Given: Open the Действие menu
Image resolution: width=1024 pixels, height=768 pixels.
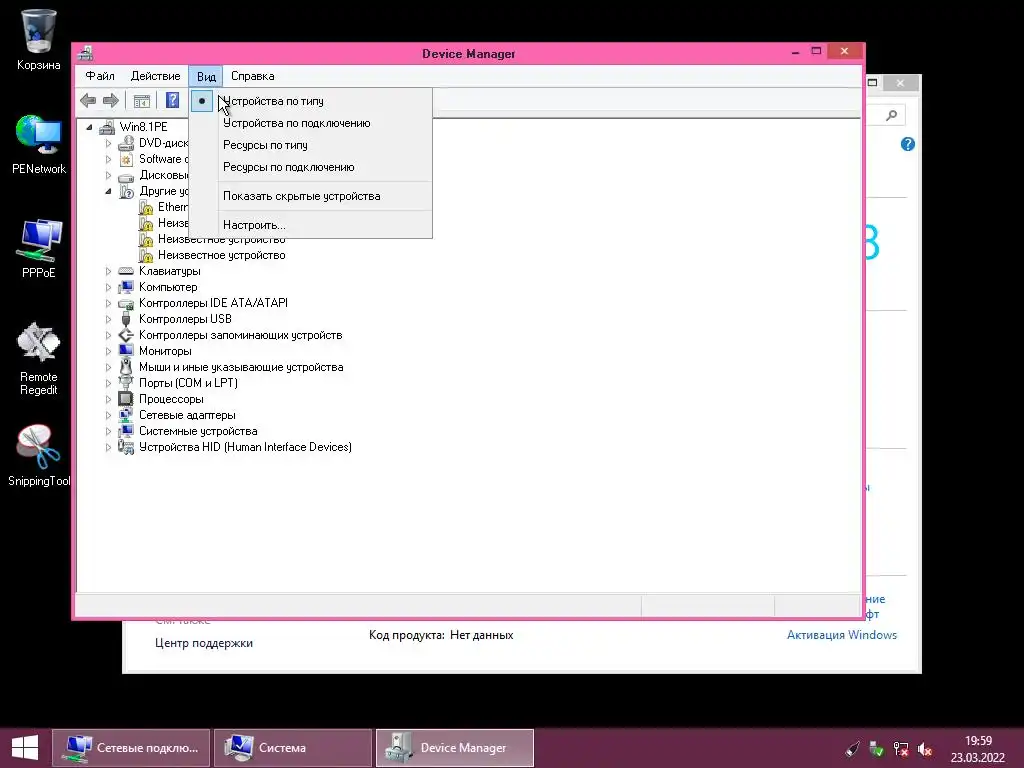Looking at the screenshot, I should (x=155, y=76).
